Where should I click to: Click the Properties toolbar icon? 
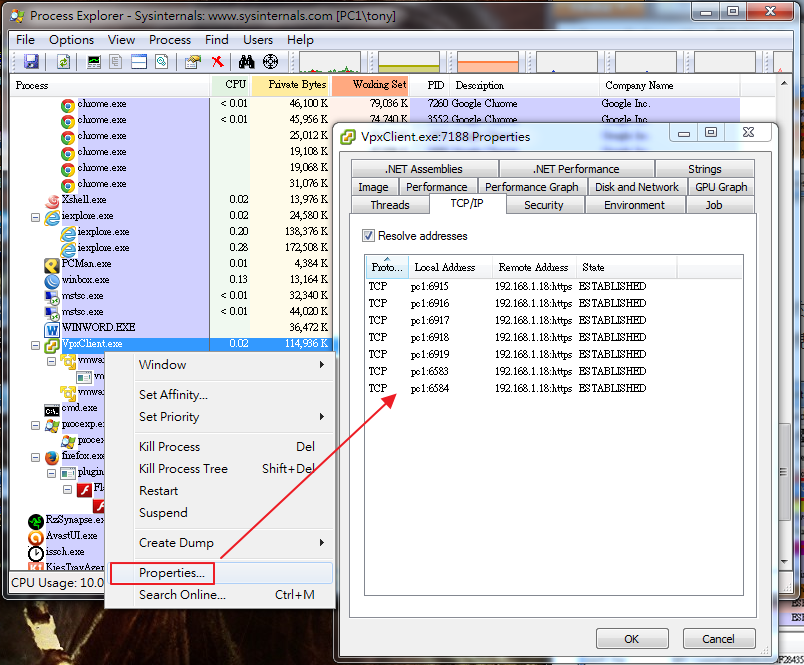[x=193, y=62]
